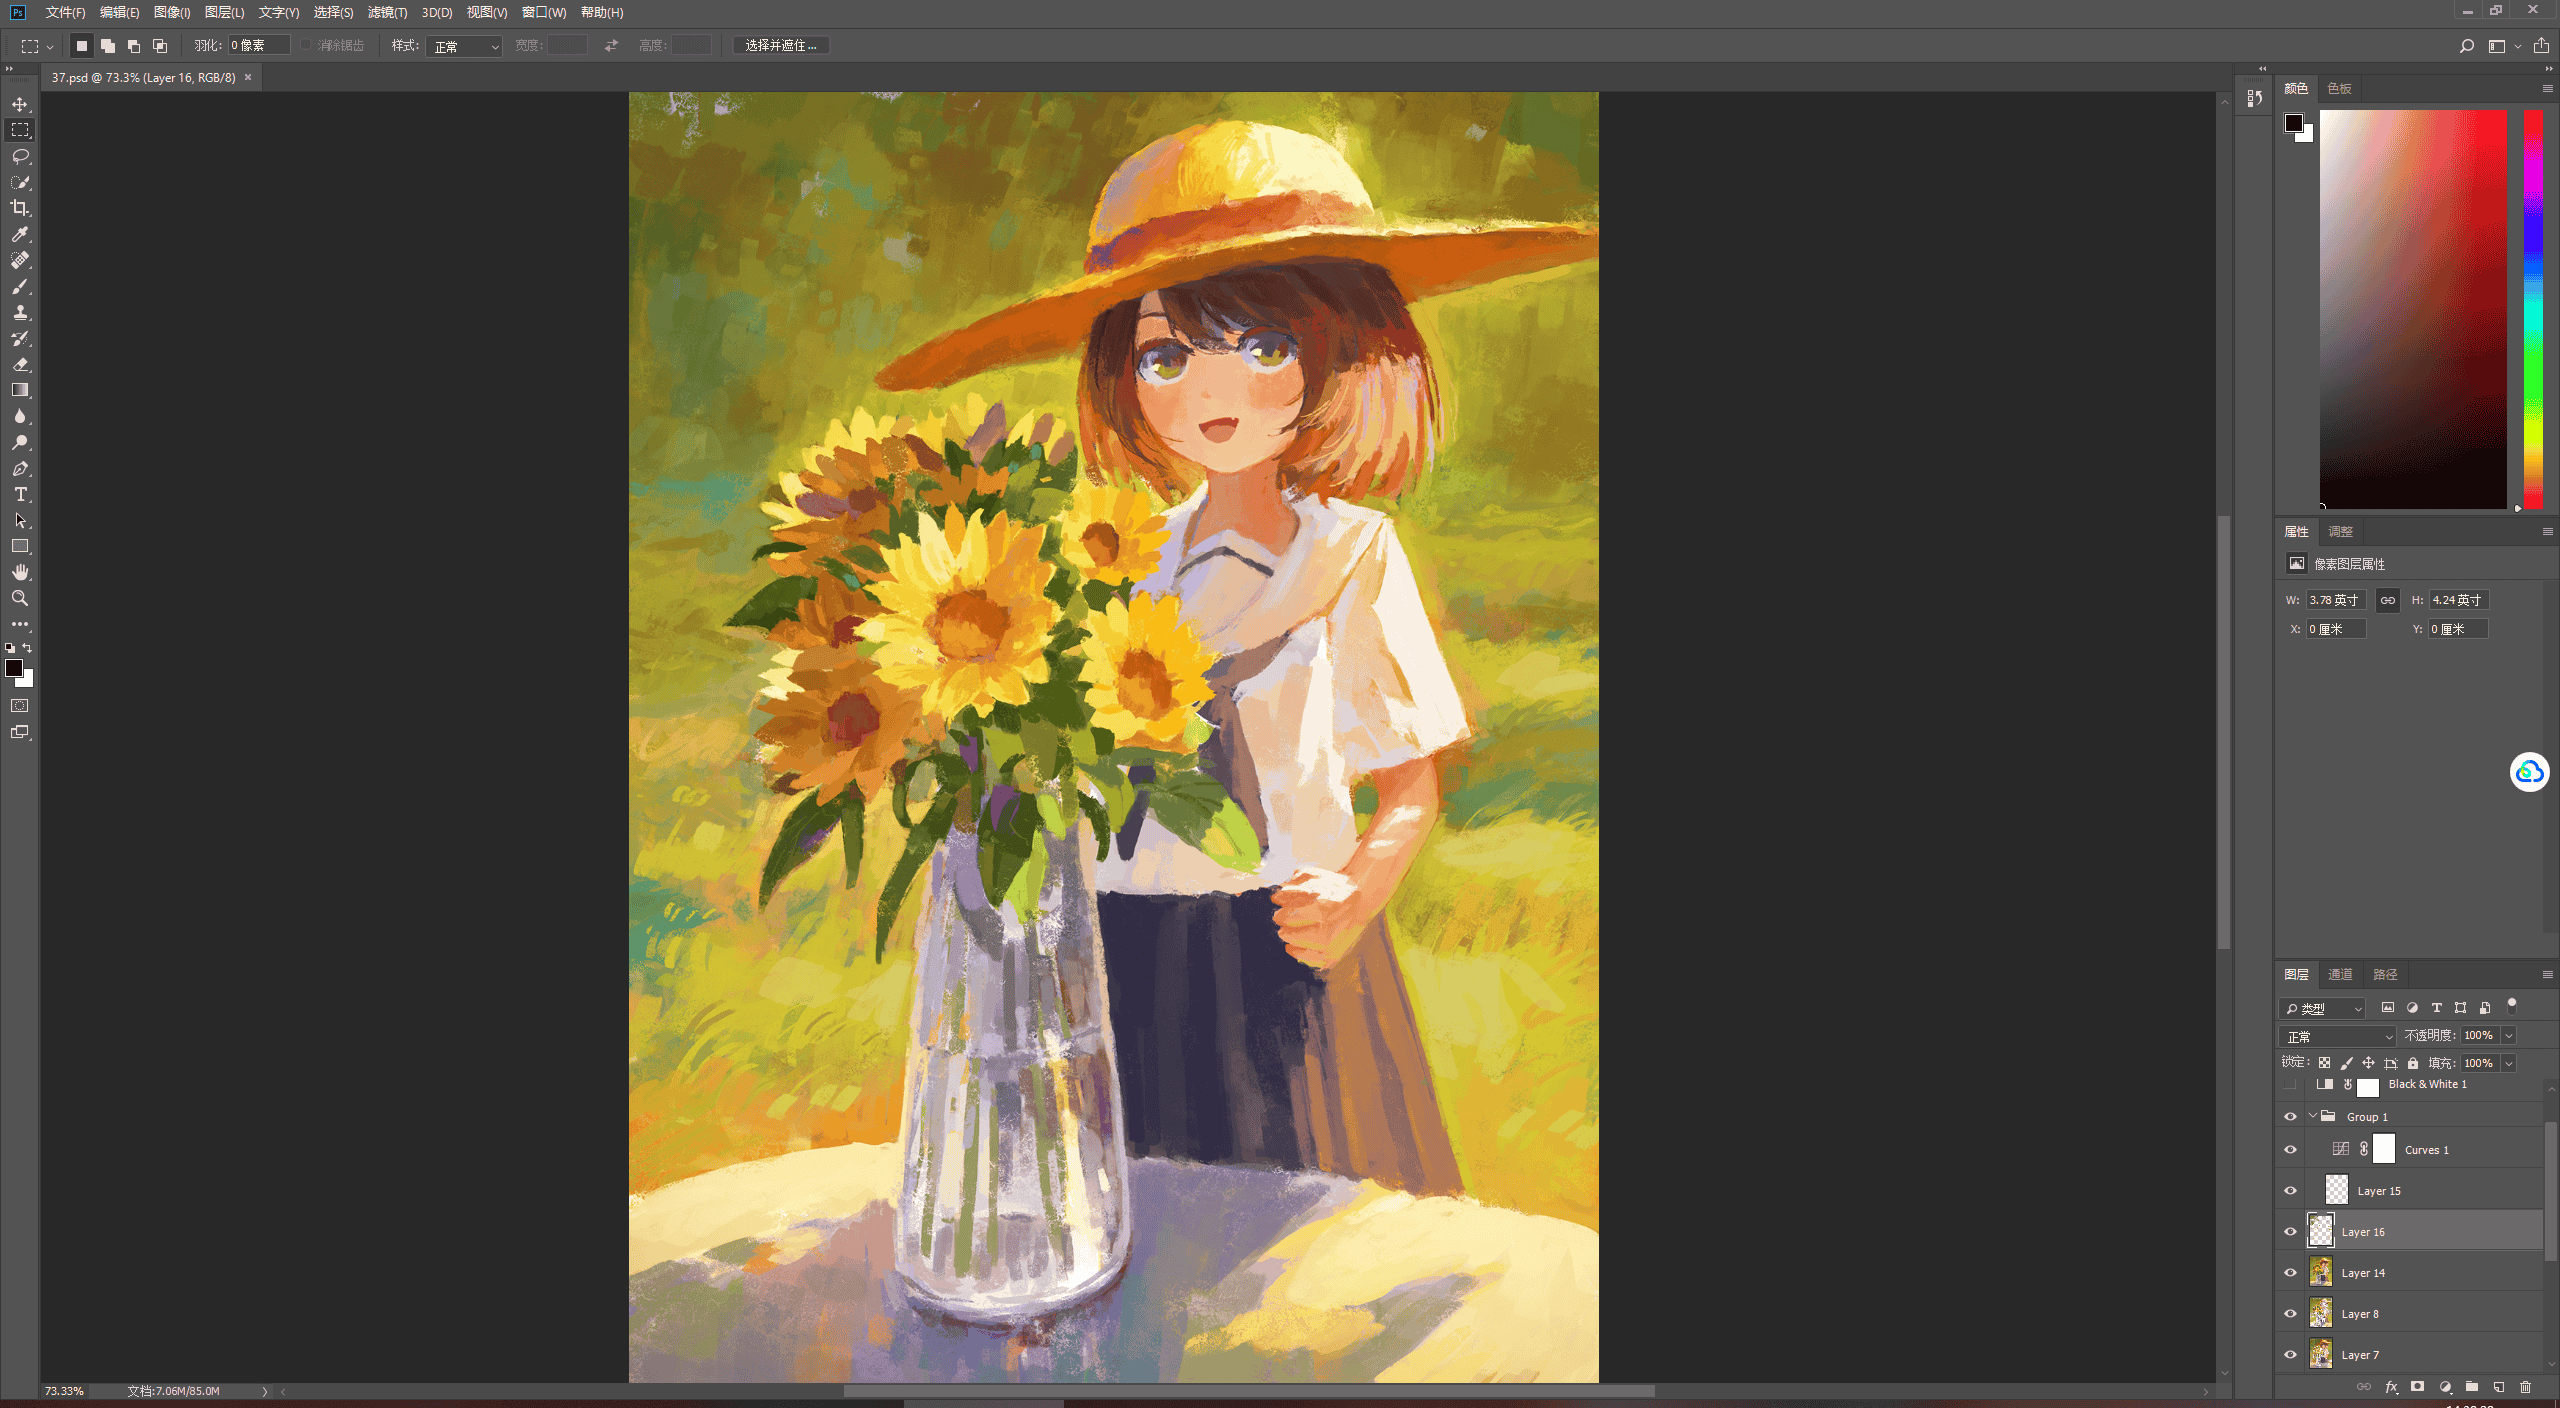
Task: Click the 羽化 feather input field
Action: 259,46
